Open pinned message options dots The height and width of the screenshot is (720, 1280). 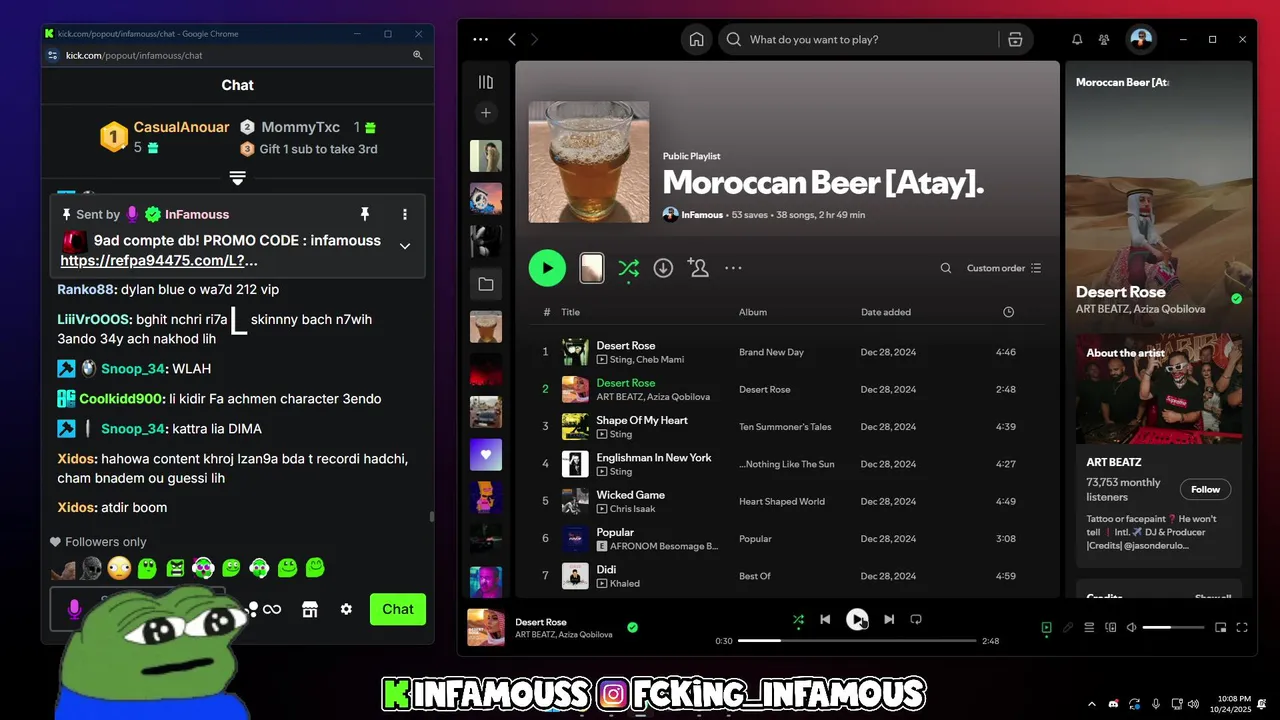point(405,214)
